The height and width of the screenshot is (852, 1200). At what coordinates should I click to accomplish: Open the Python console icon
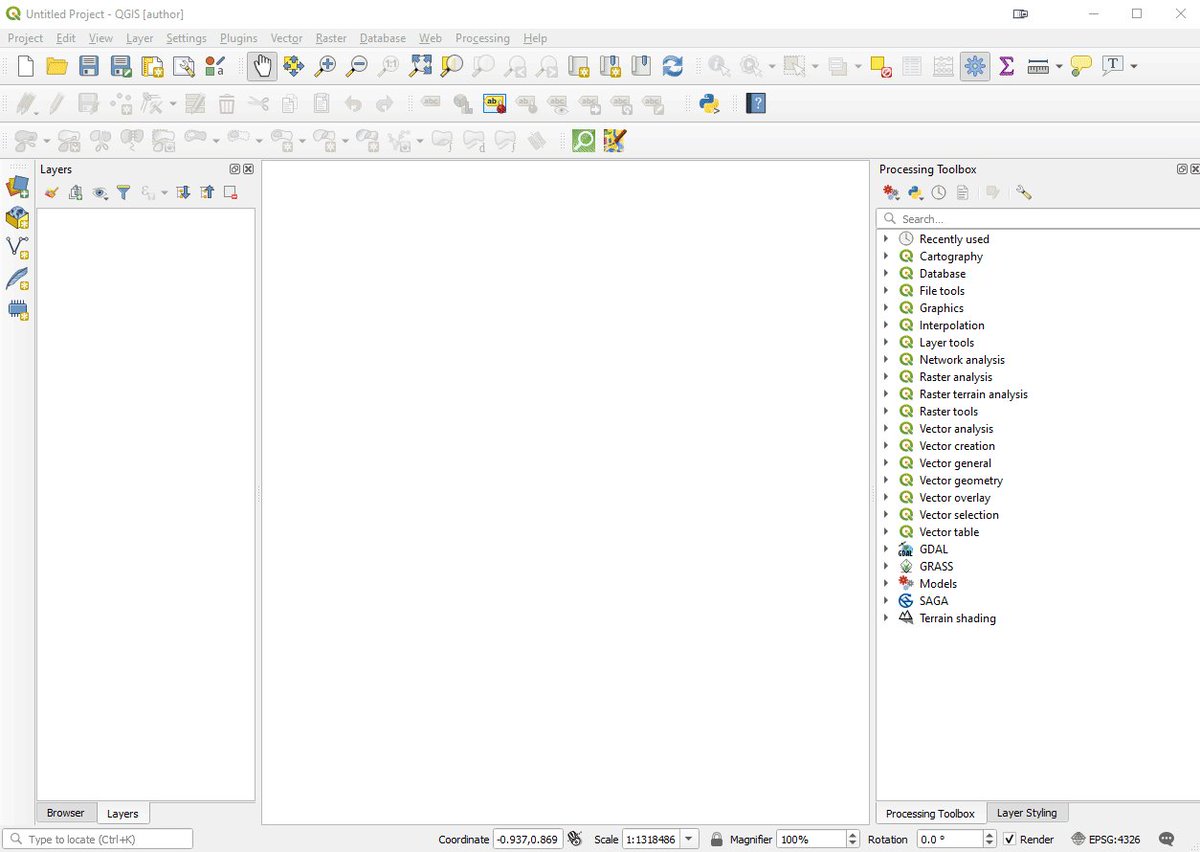pyautogui.click(x=710, y=103)
